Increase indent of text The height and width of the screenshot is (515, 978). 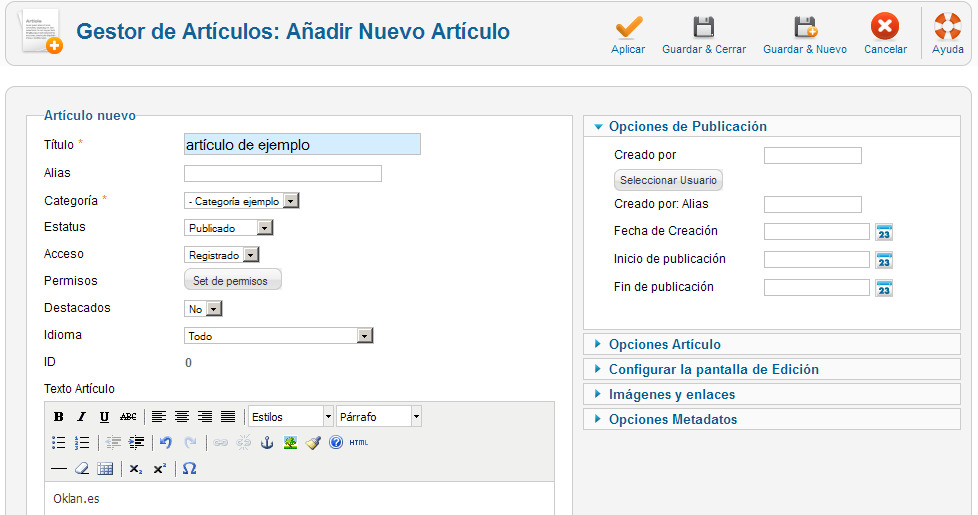pyautogui.click(x=137, y=443)
